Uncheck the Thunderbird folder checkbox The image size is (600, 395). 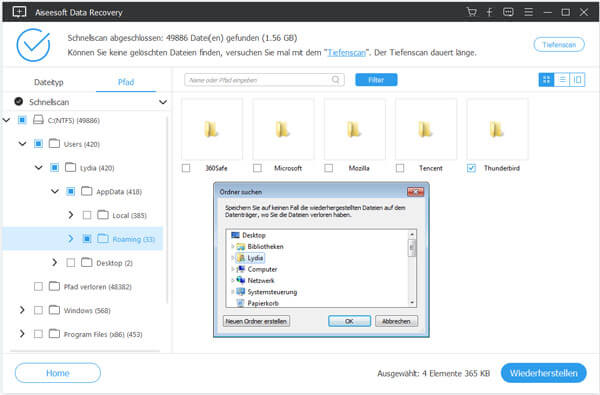(471, 168)
